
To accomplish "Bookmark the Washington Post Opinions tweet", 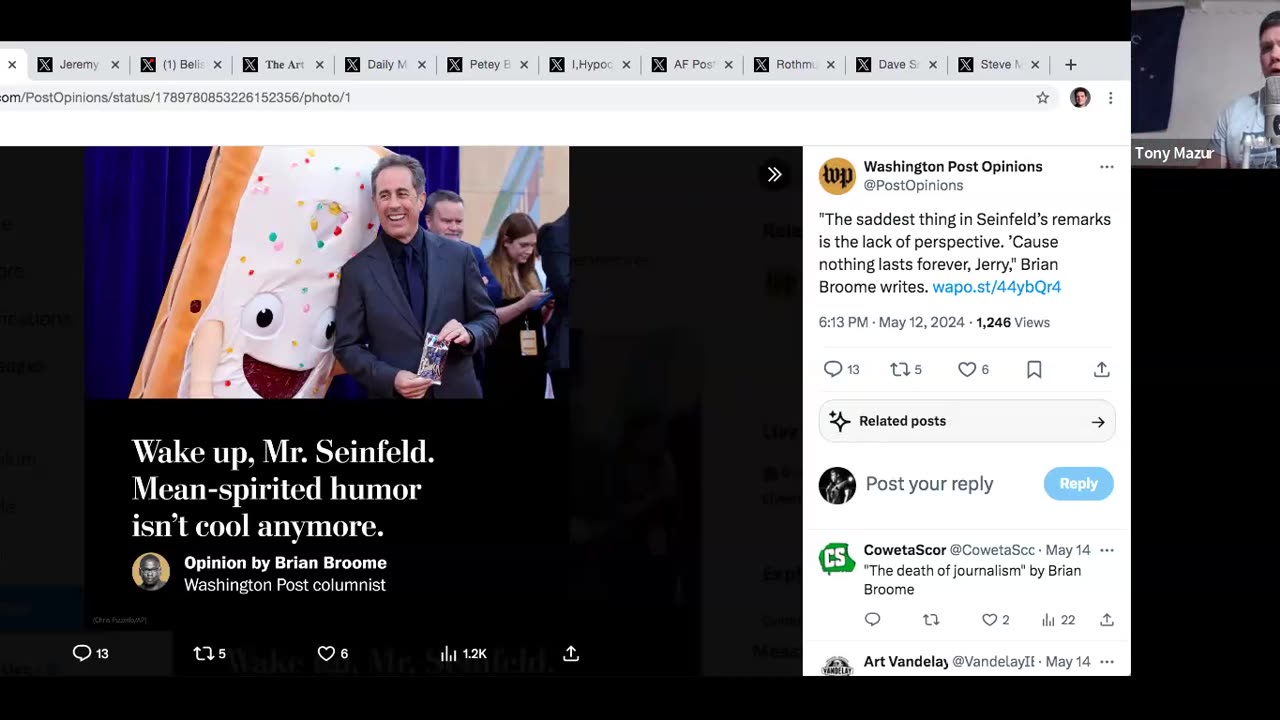I will coord(1034,369).
